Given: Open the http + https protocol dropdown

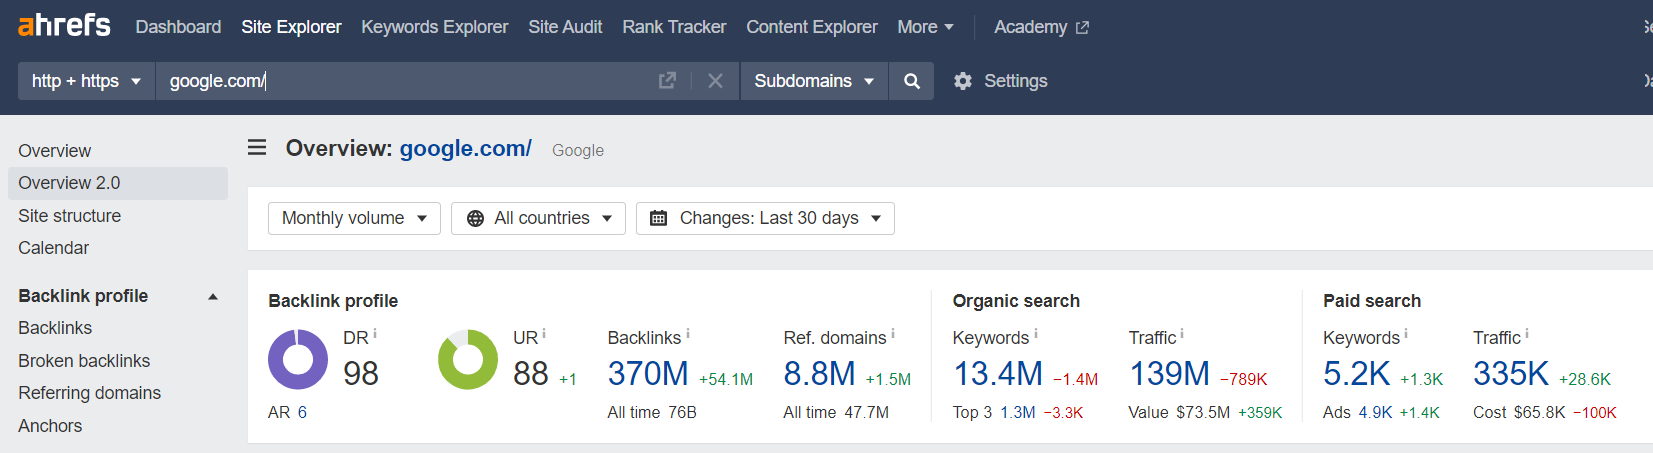Looking at the screenshot, I should 86,81.
